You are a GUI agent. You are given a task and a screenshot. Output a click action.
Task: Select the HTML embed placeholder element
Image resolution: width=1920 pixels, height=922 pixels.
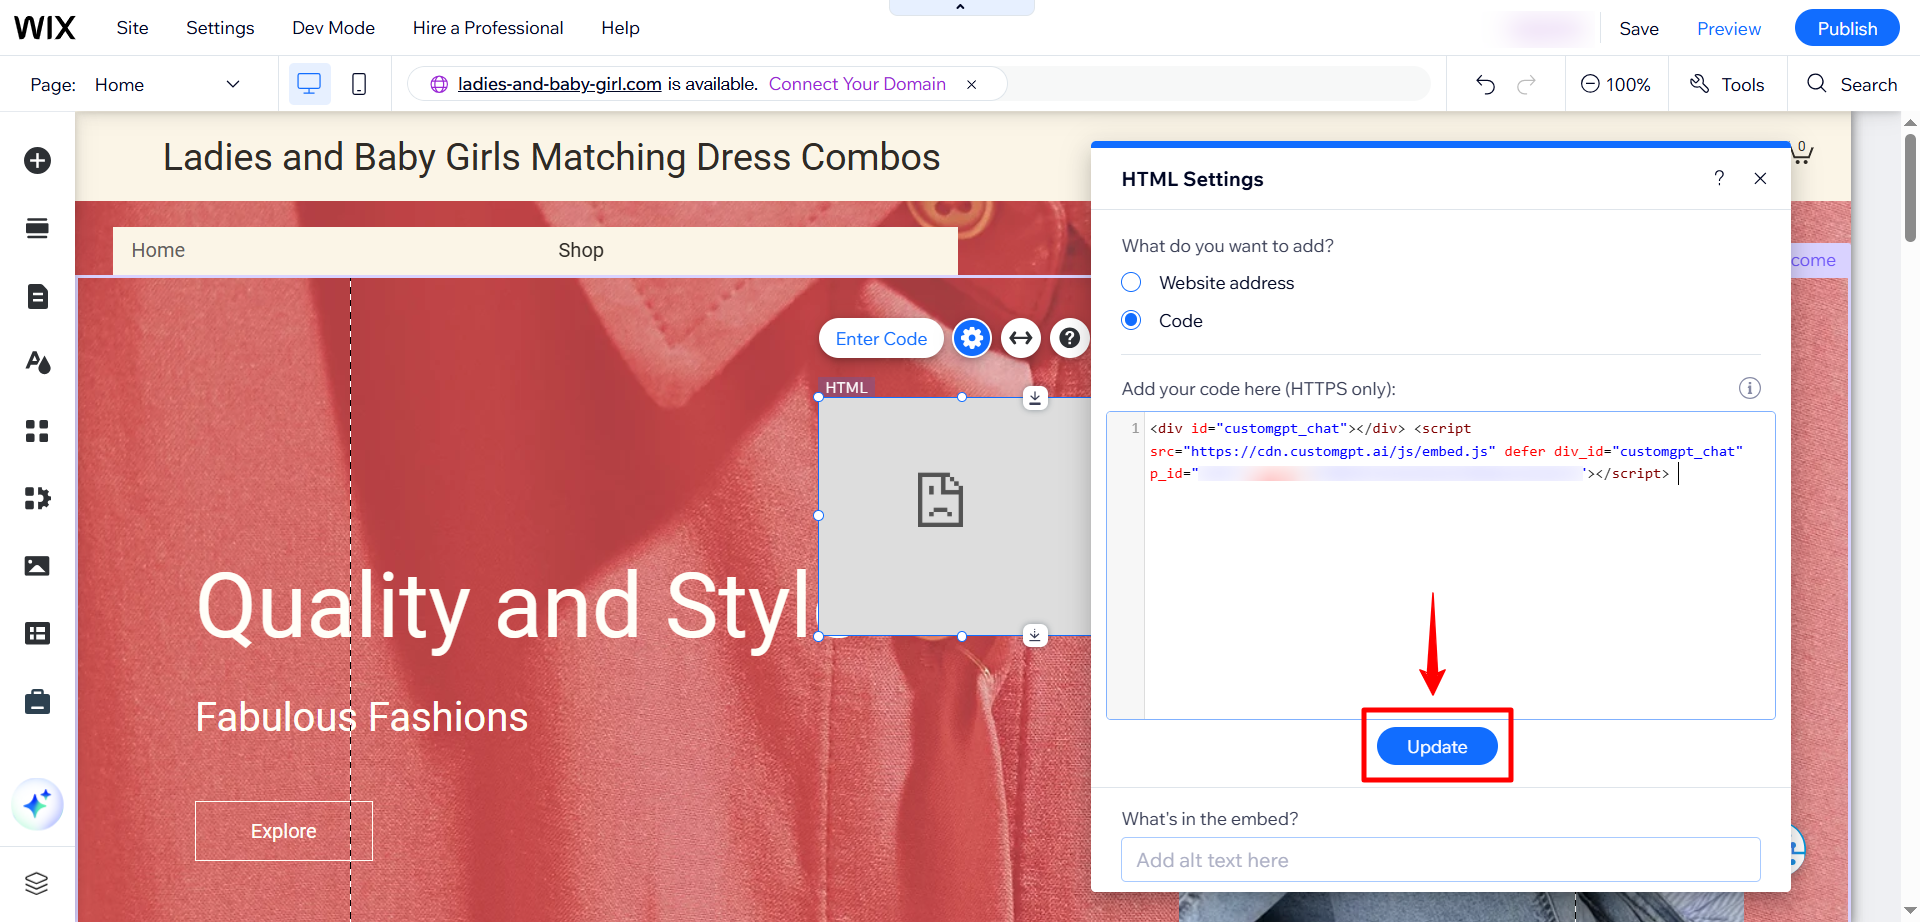coord(955,516)
